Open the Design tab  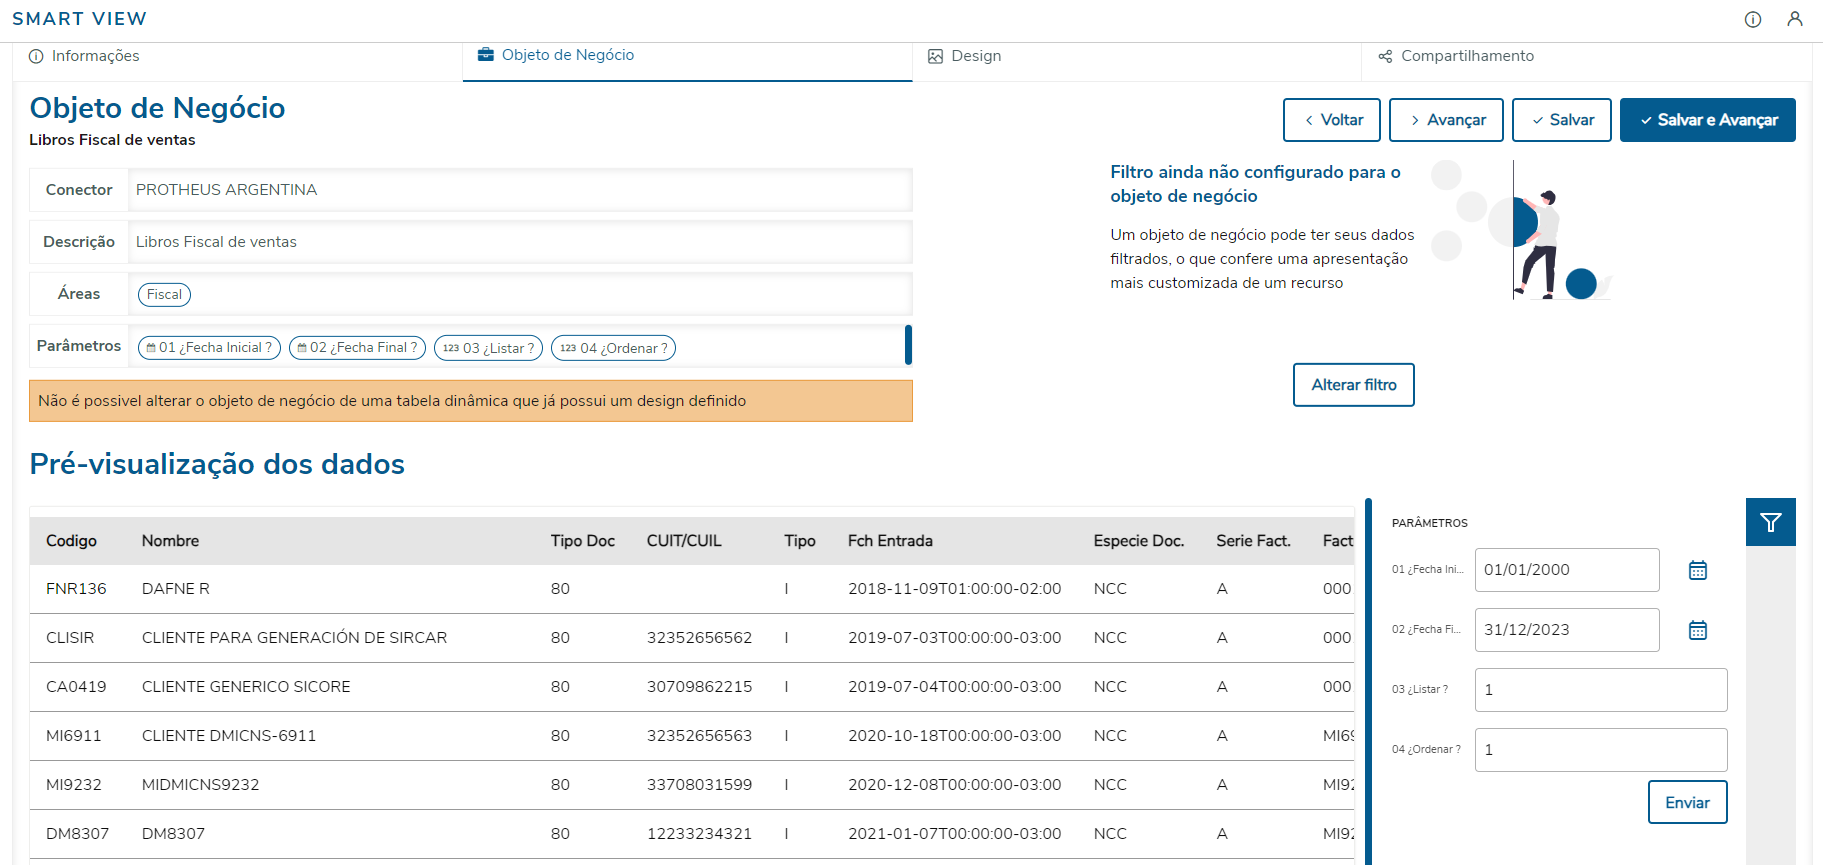pos(965,56)
